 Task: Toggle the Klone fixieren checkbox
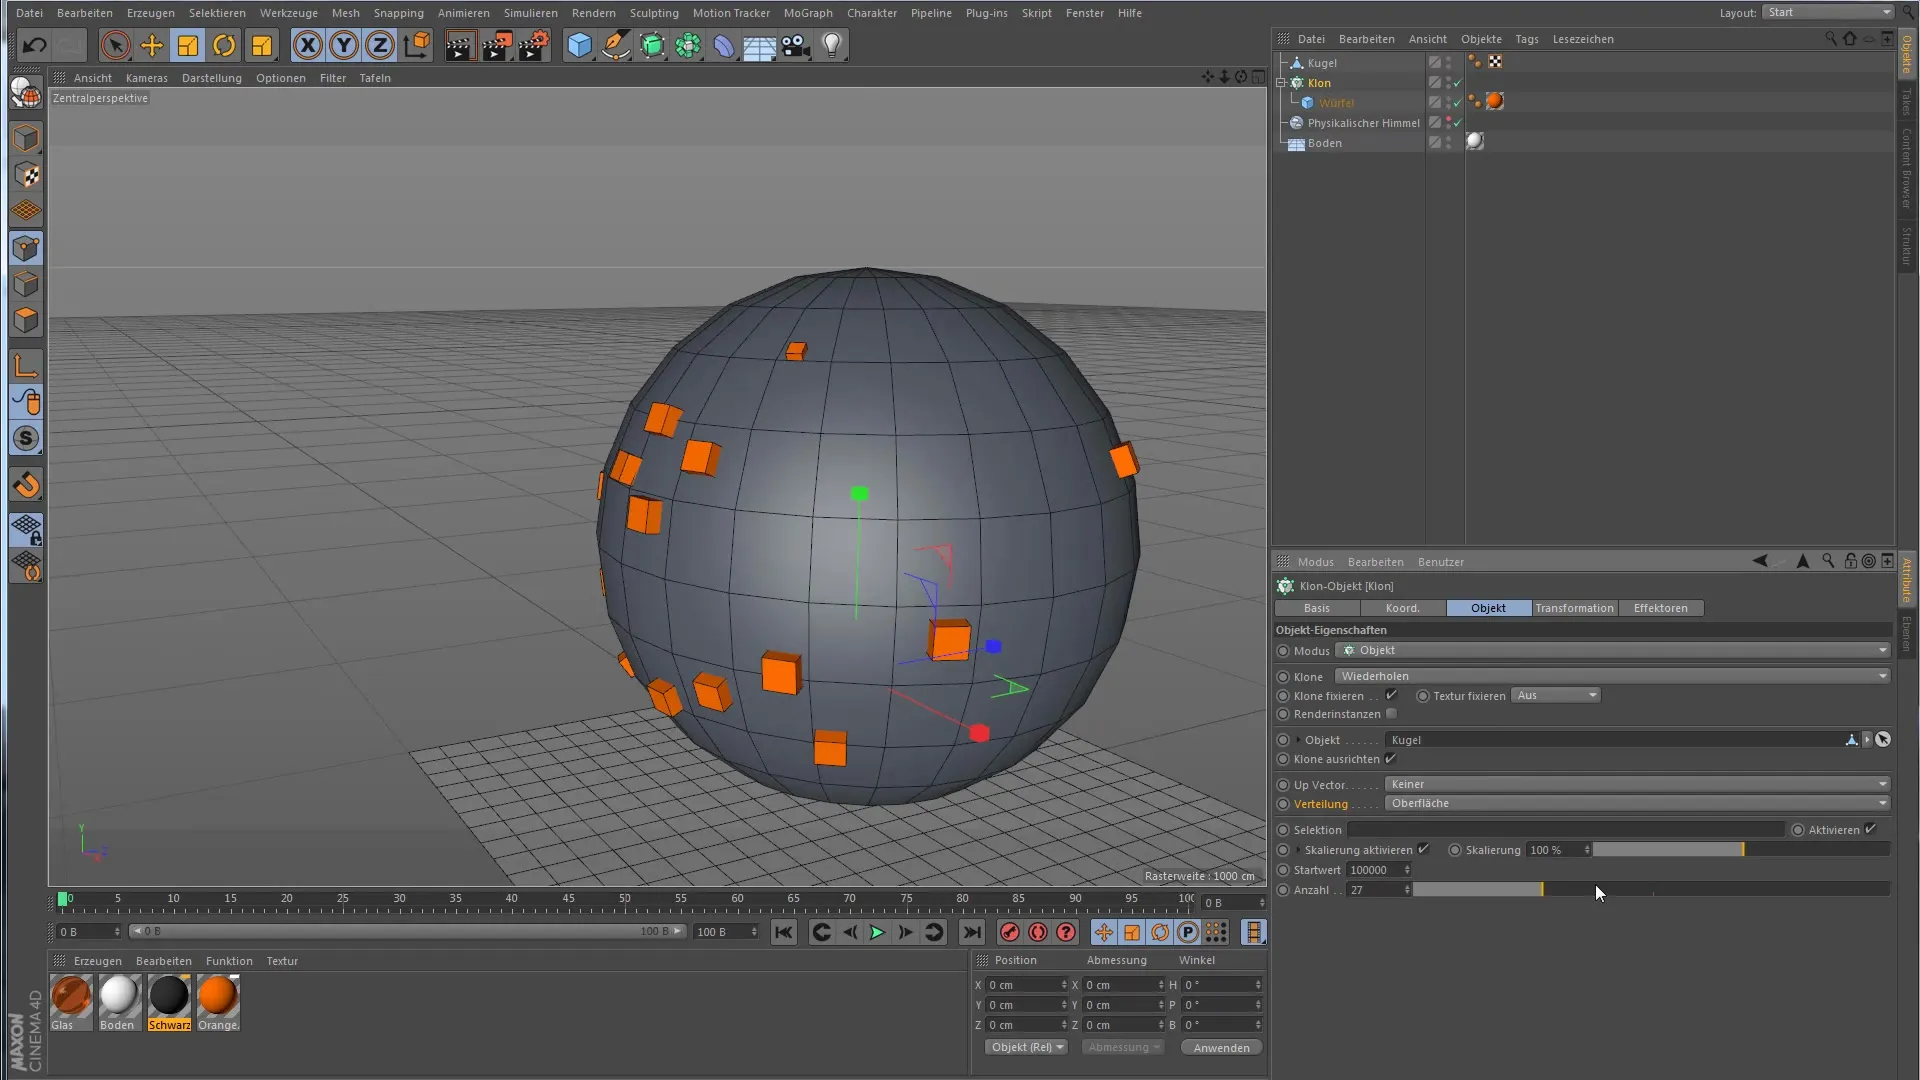1391,695
